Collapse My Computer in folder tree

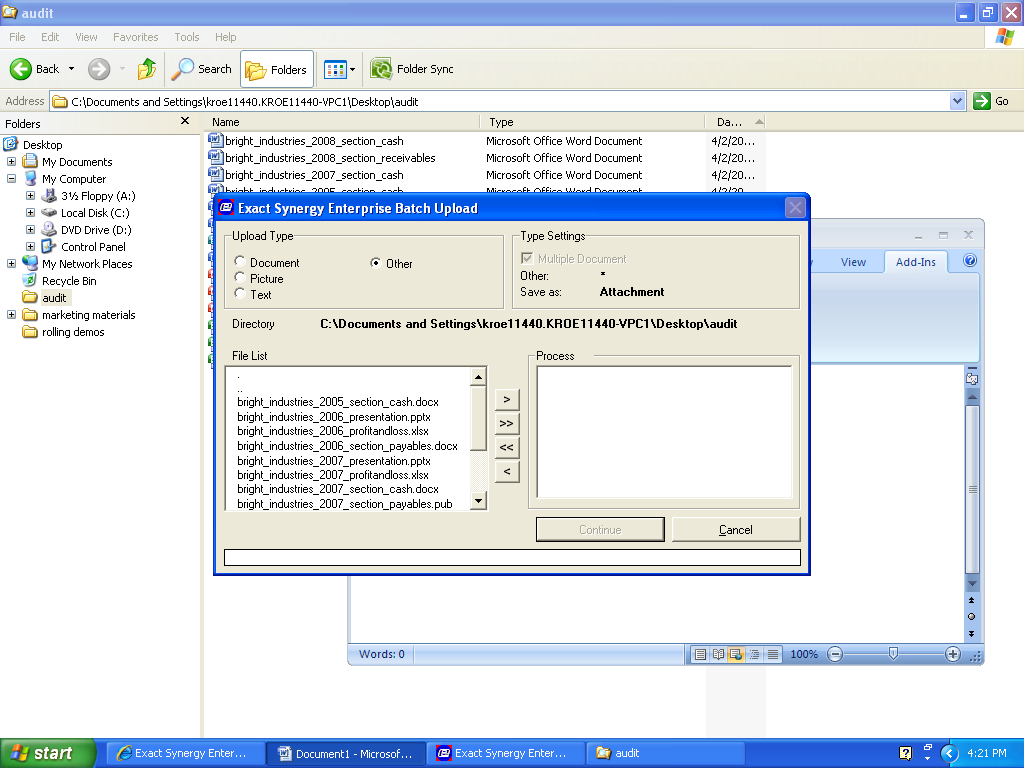point(11,178)
